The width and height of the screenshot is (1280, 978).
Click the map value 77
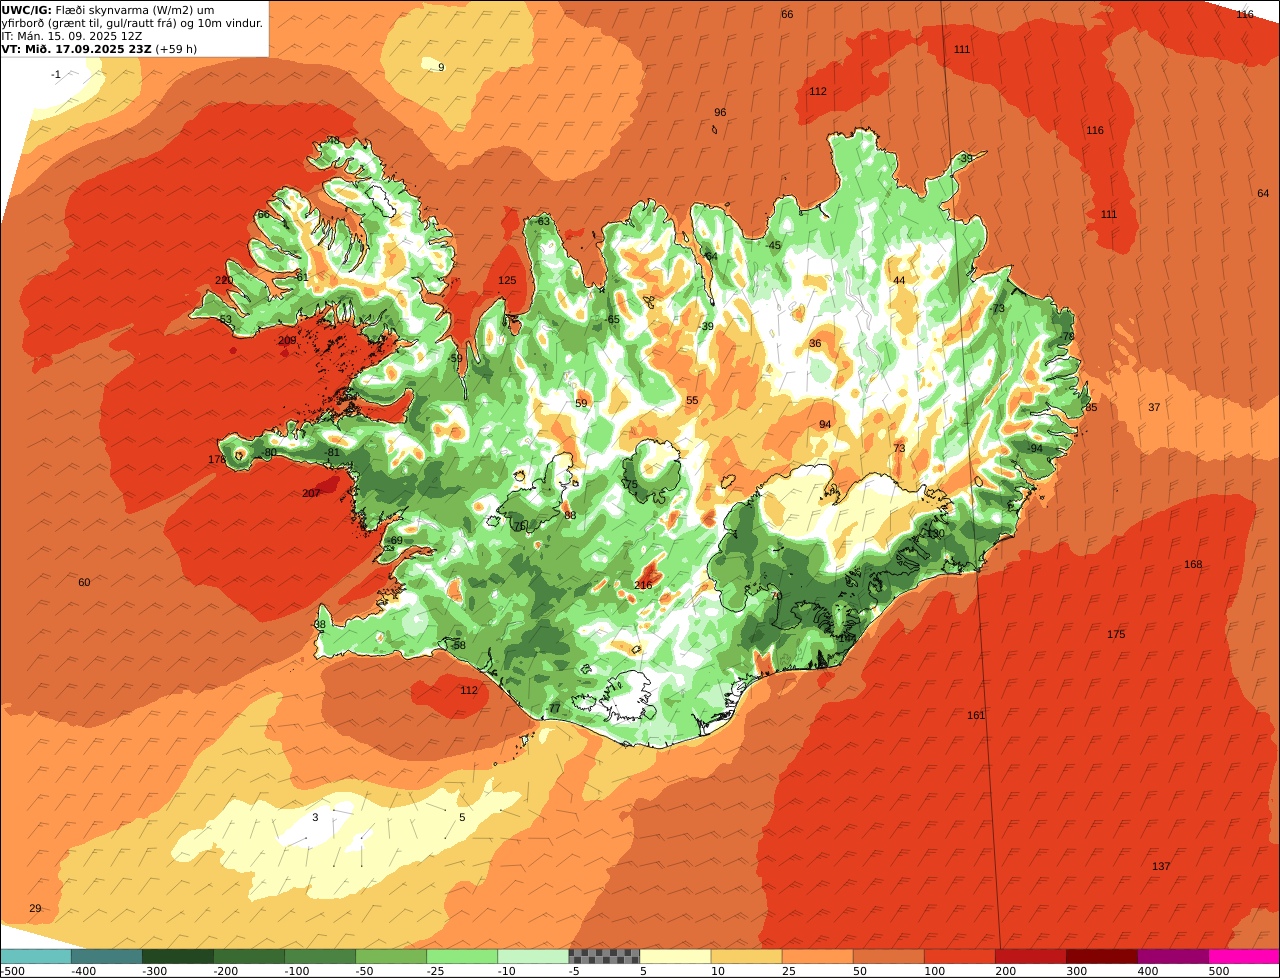pyautogui.click(x=555, y=709)
